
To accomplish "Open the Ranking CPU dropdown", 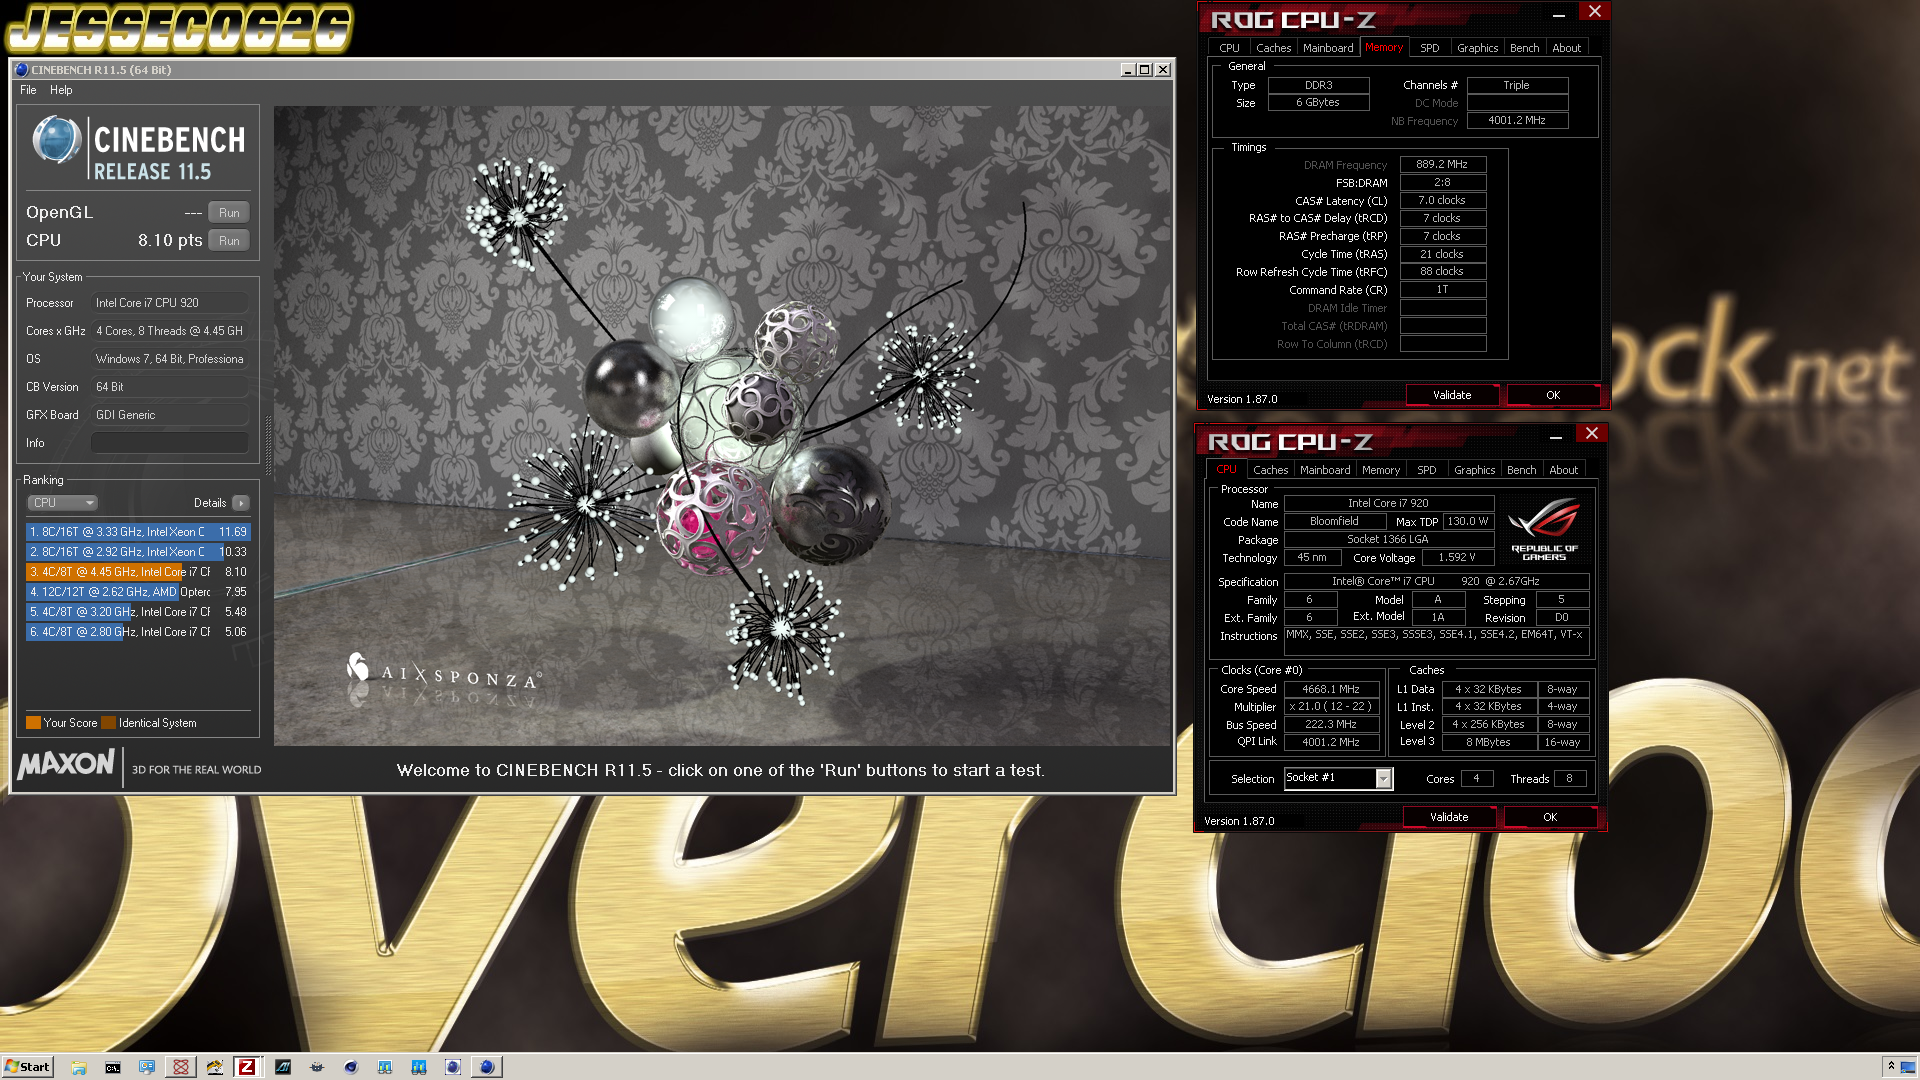I will click(62, 503).
